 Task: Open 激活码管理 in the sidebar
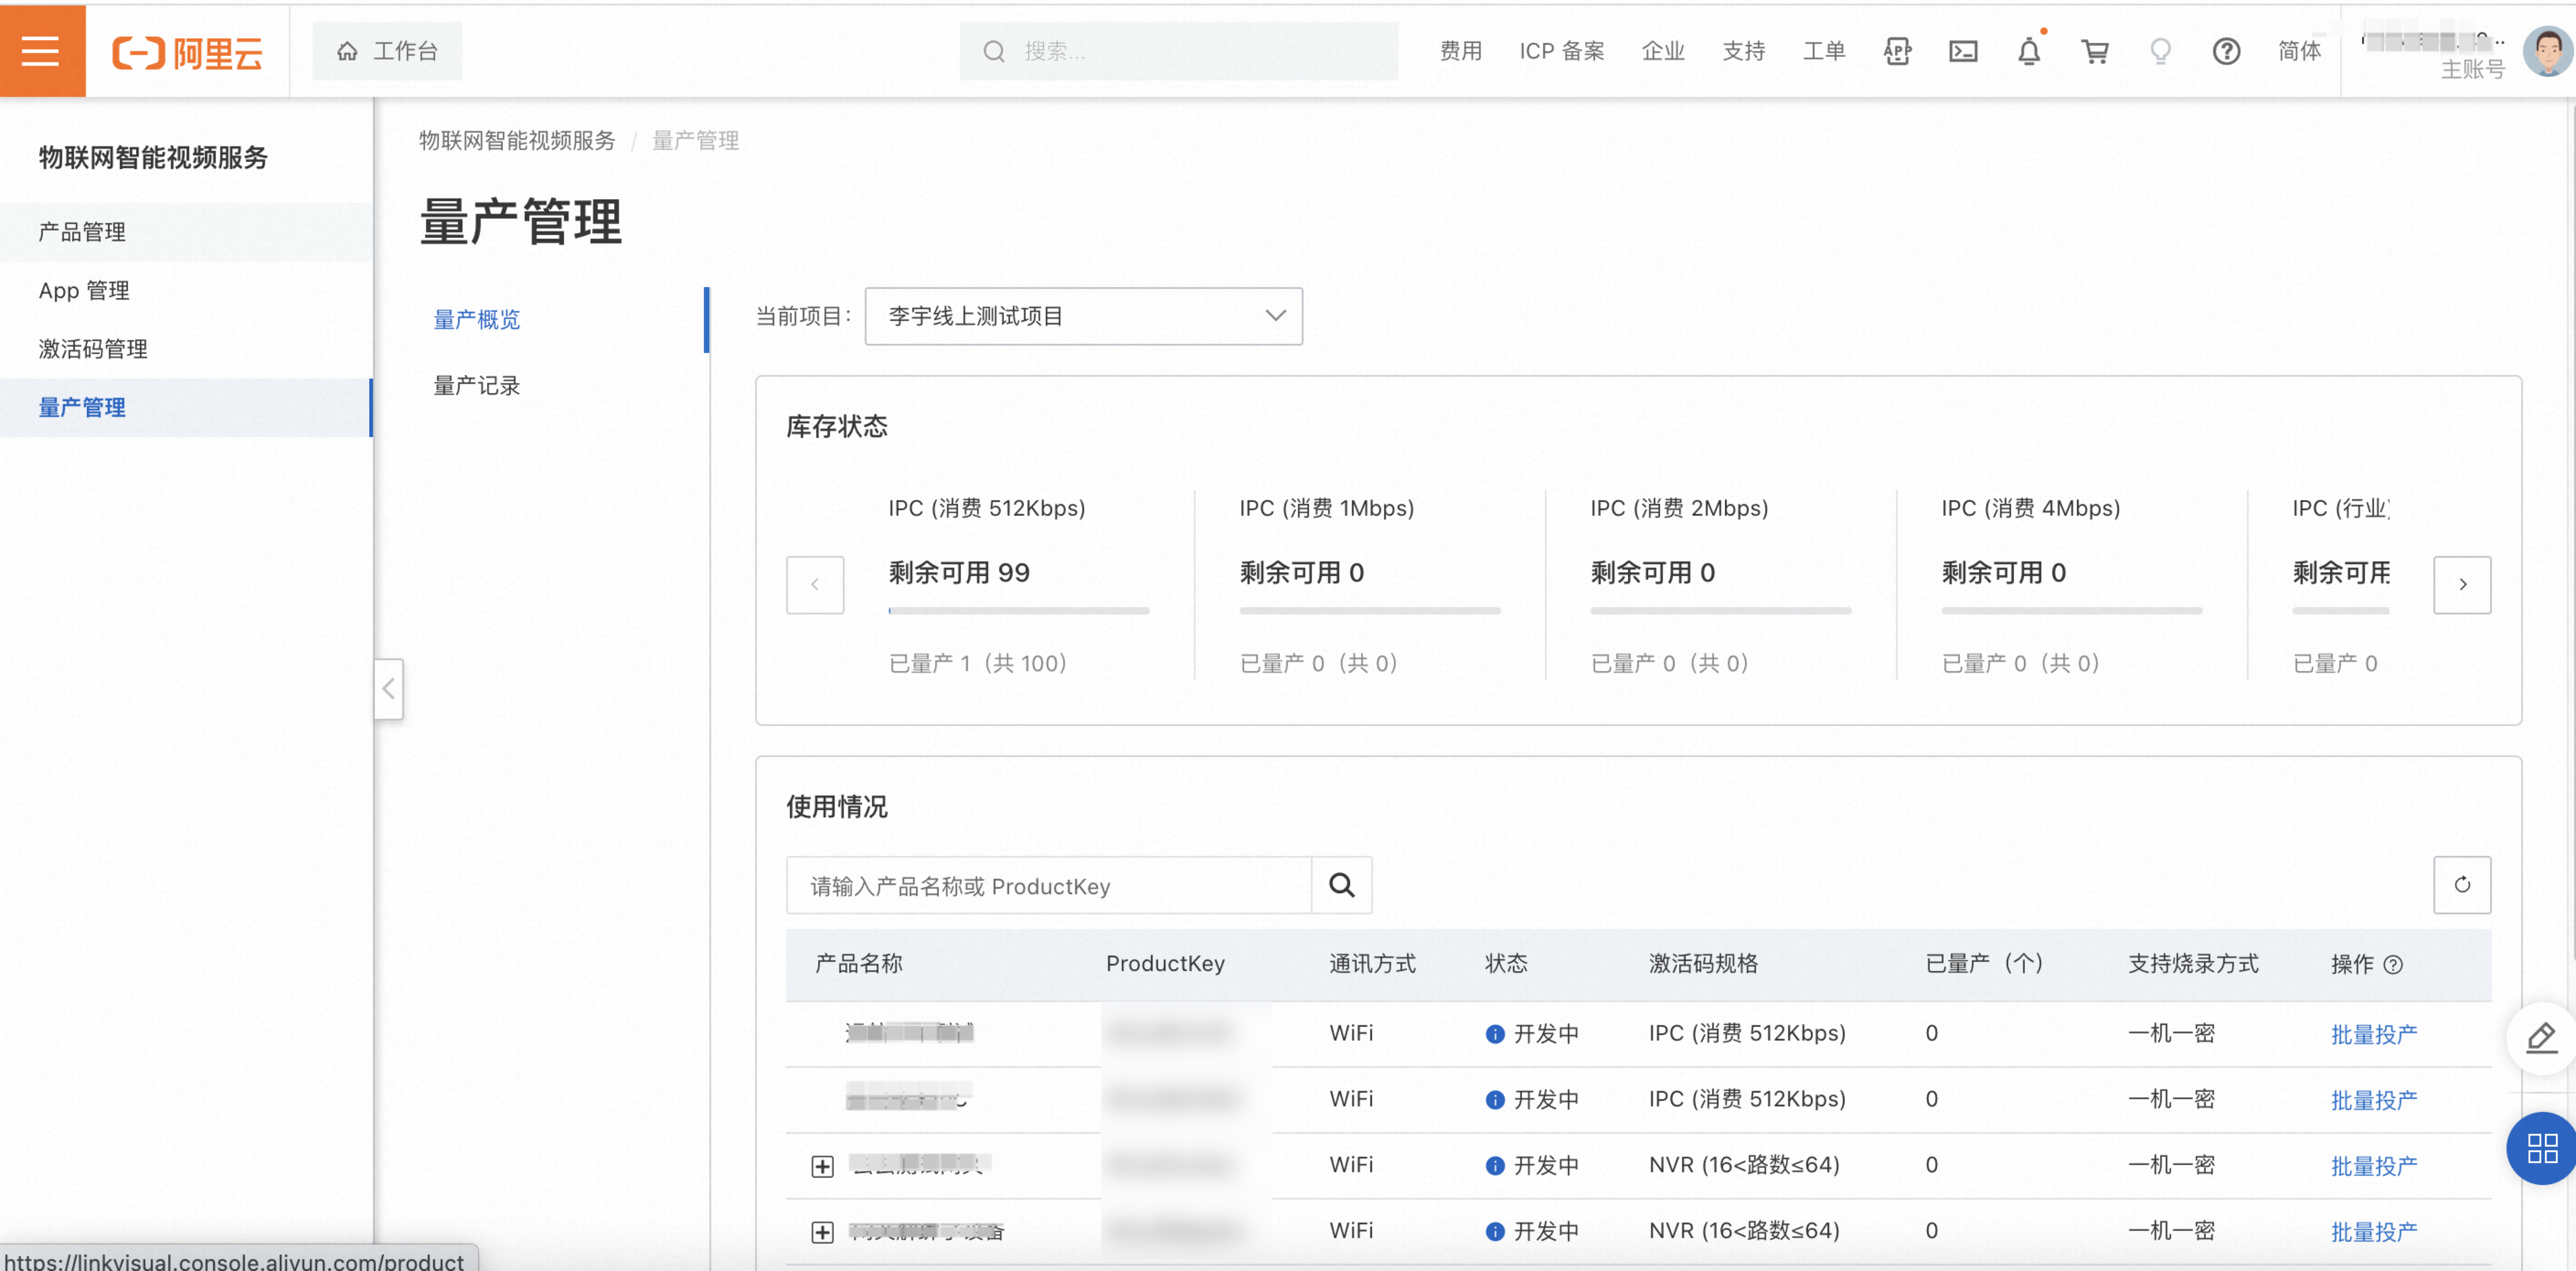click(x=93, y=349)
